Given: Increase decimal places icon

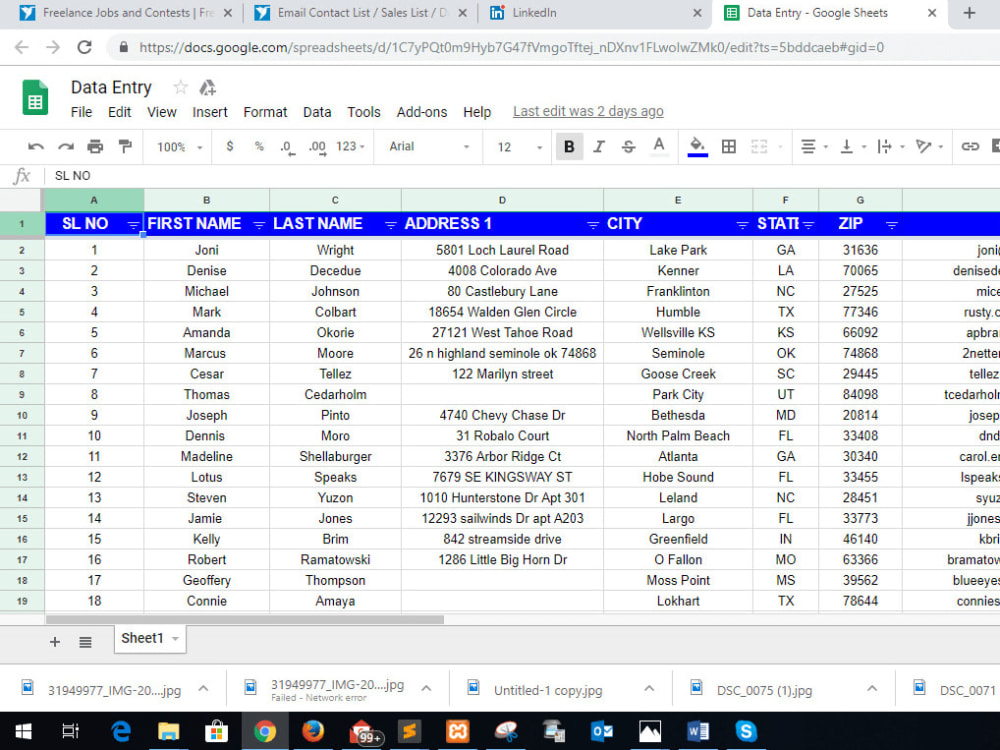Looking at the screenshot, I should (318, 147).
